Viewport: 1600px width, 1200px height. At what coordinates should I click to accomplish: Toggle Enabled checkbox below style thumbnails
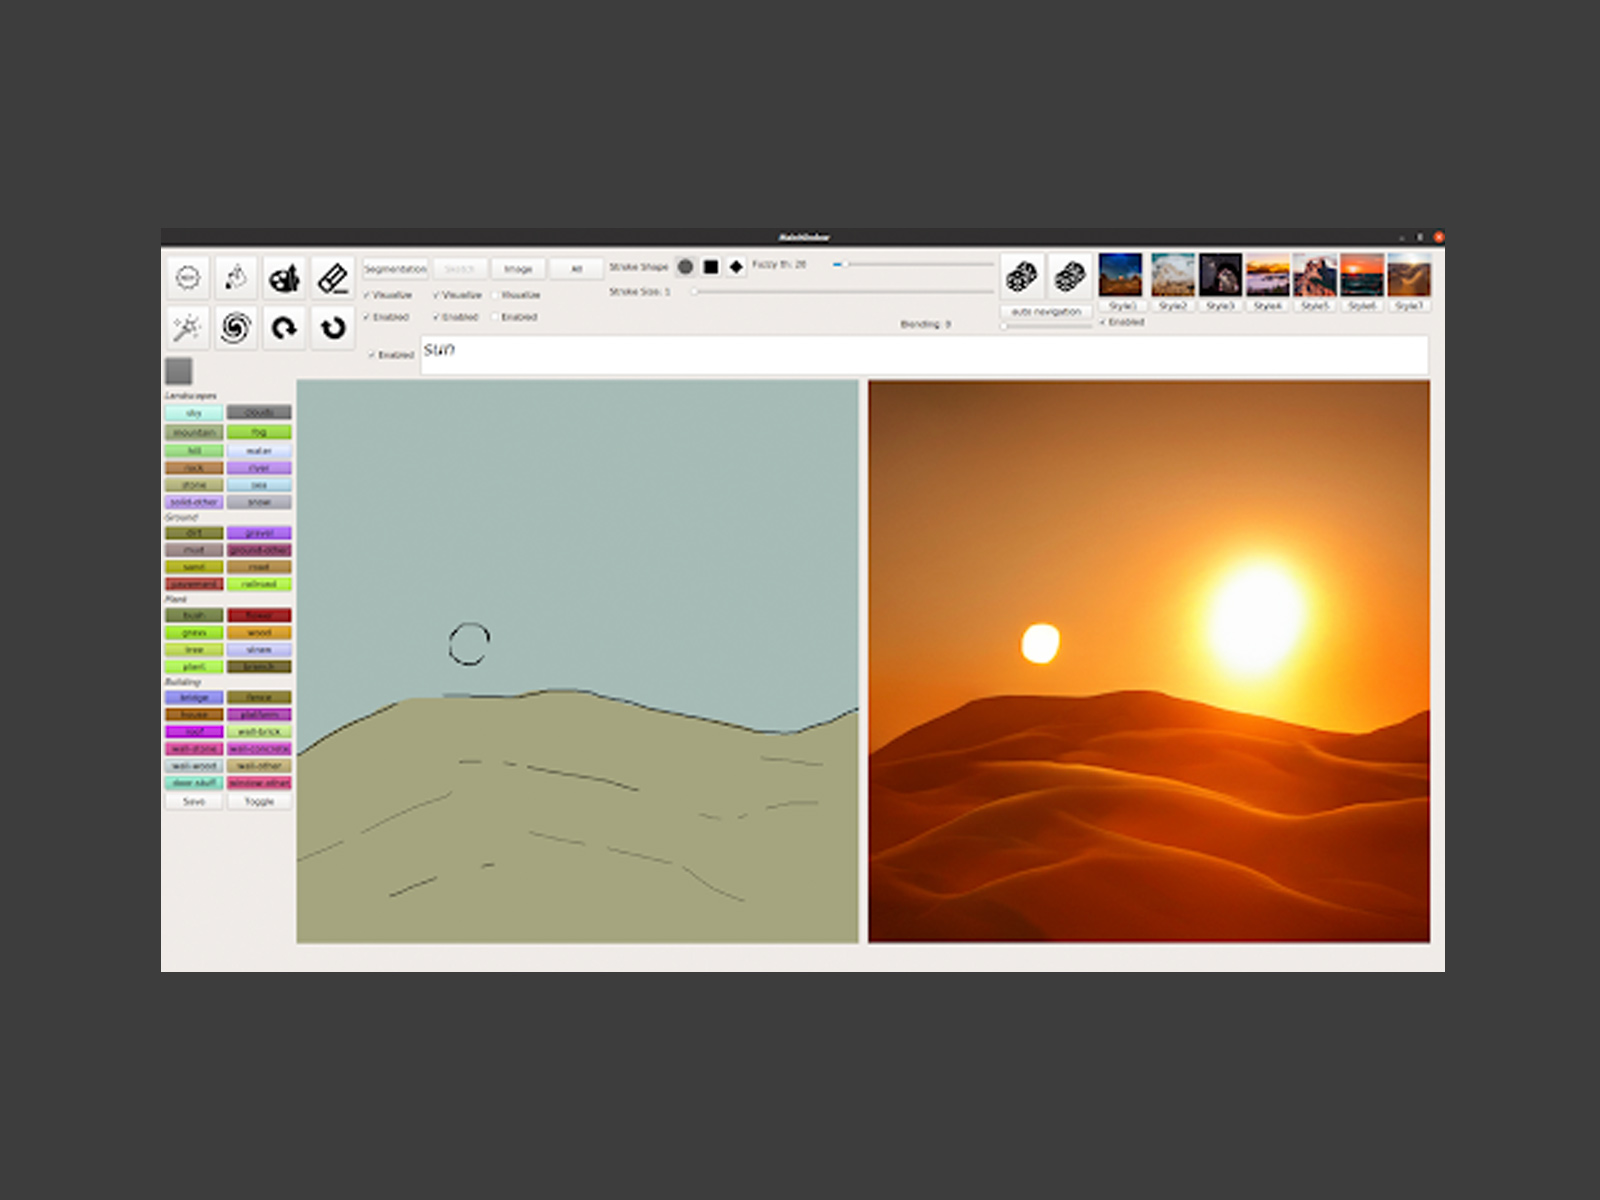coord(1103,322)
